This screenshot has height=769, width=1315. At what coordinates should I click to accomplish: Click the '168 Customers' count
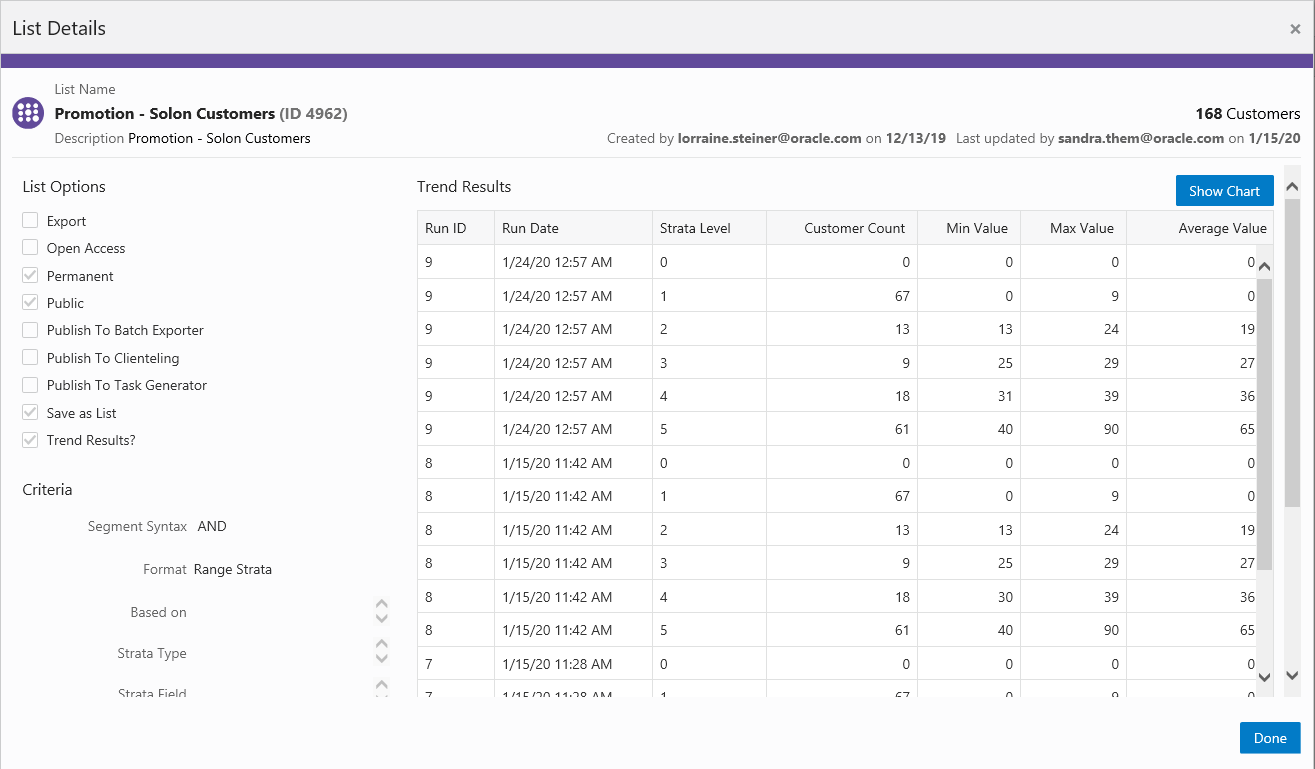click(1248, 114)
